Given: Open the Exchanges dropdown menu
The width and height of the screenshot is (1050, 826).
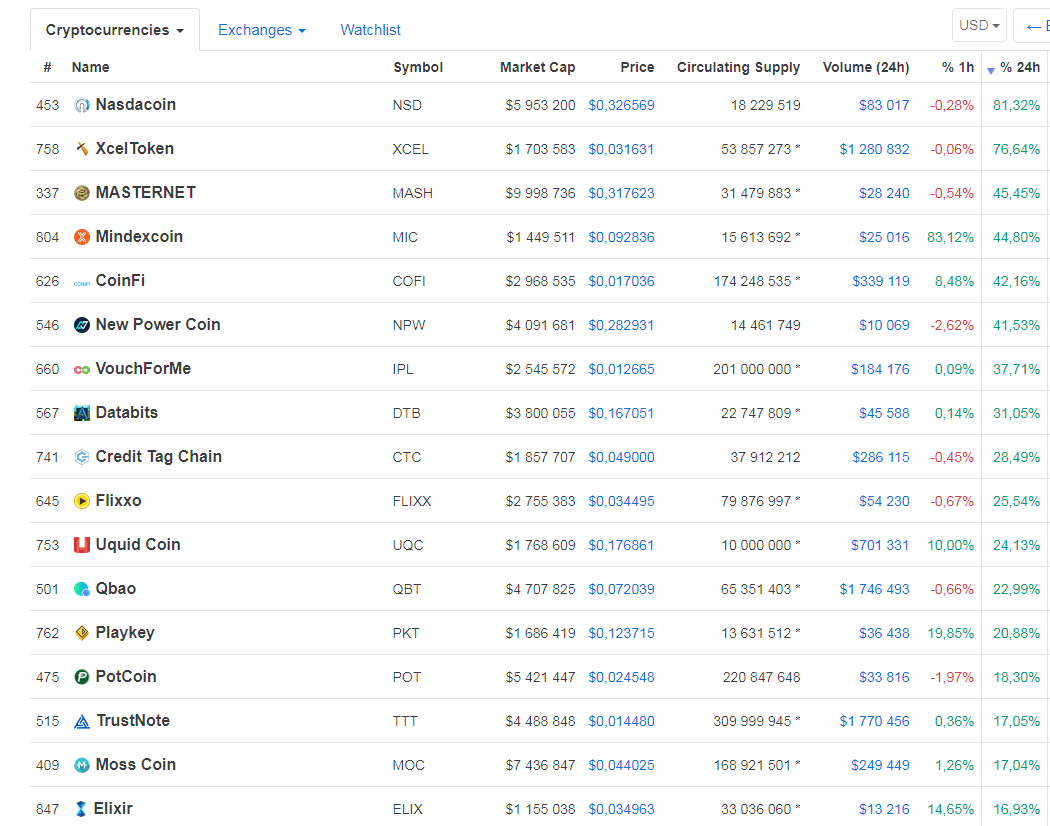Looking at the screenshot, I should tap(262, 30).
